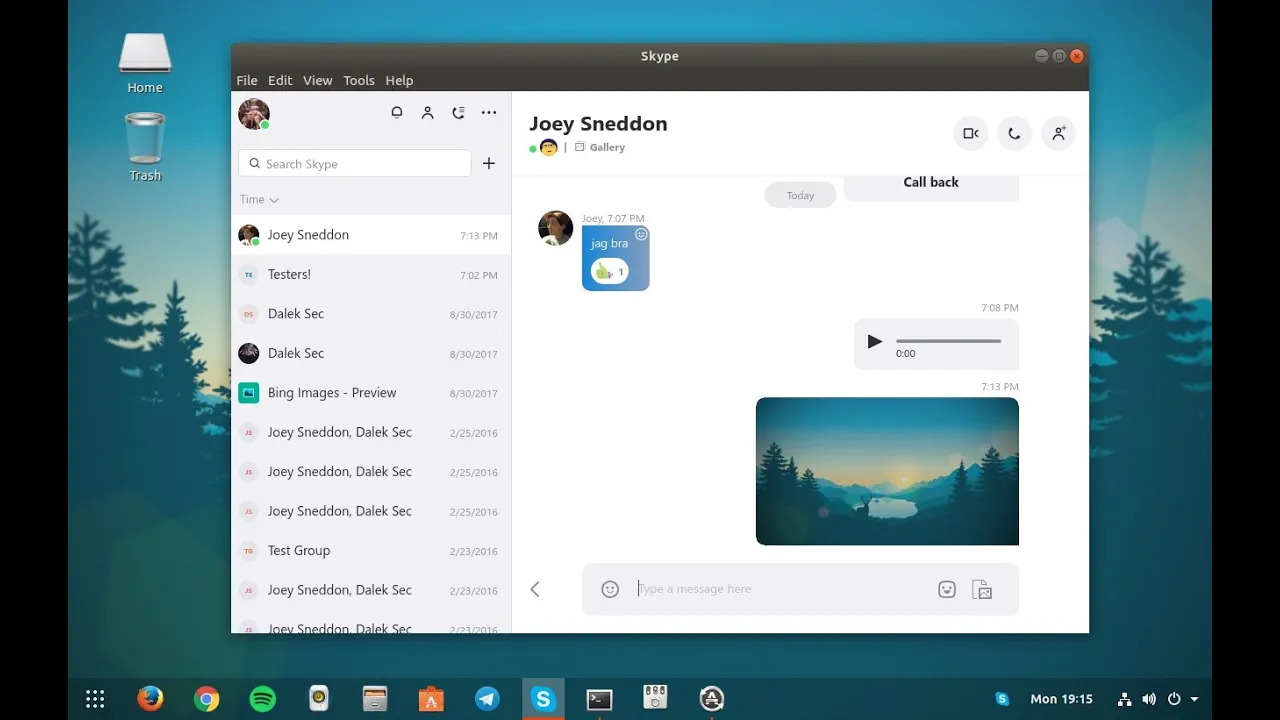This screenshot has height=720, width=1280.
Task: Click the voice message progress slider
Action: tap(948, 341)
